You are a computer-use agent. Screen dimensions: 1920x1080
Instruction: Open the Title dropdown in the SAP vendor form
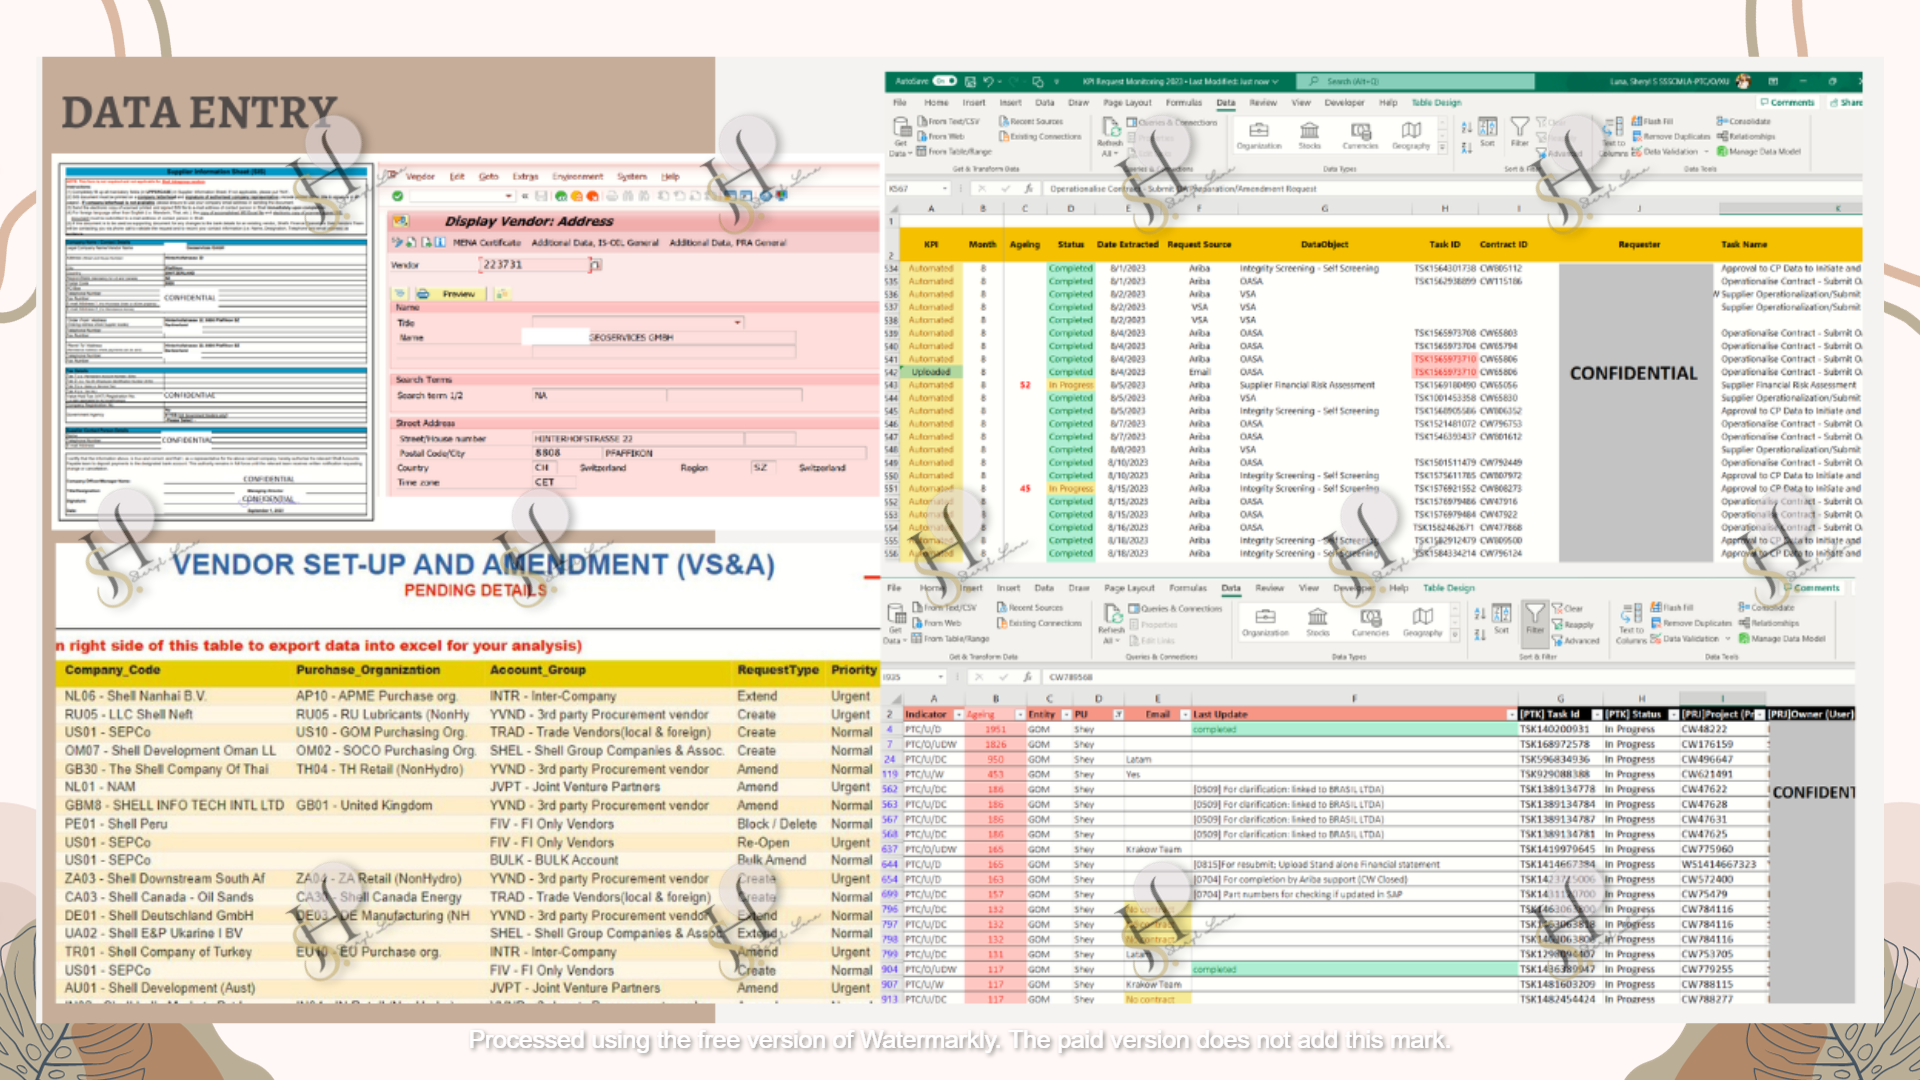(x=737, y=322)
